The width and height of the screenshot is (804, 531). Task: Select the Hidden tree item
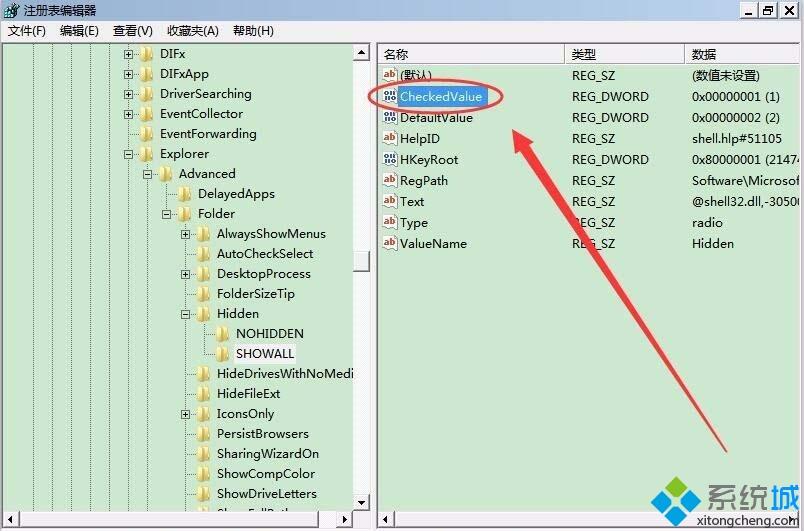pos(237,314)
